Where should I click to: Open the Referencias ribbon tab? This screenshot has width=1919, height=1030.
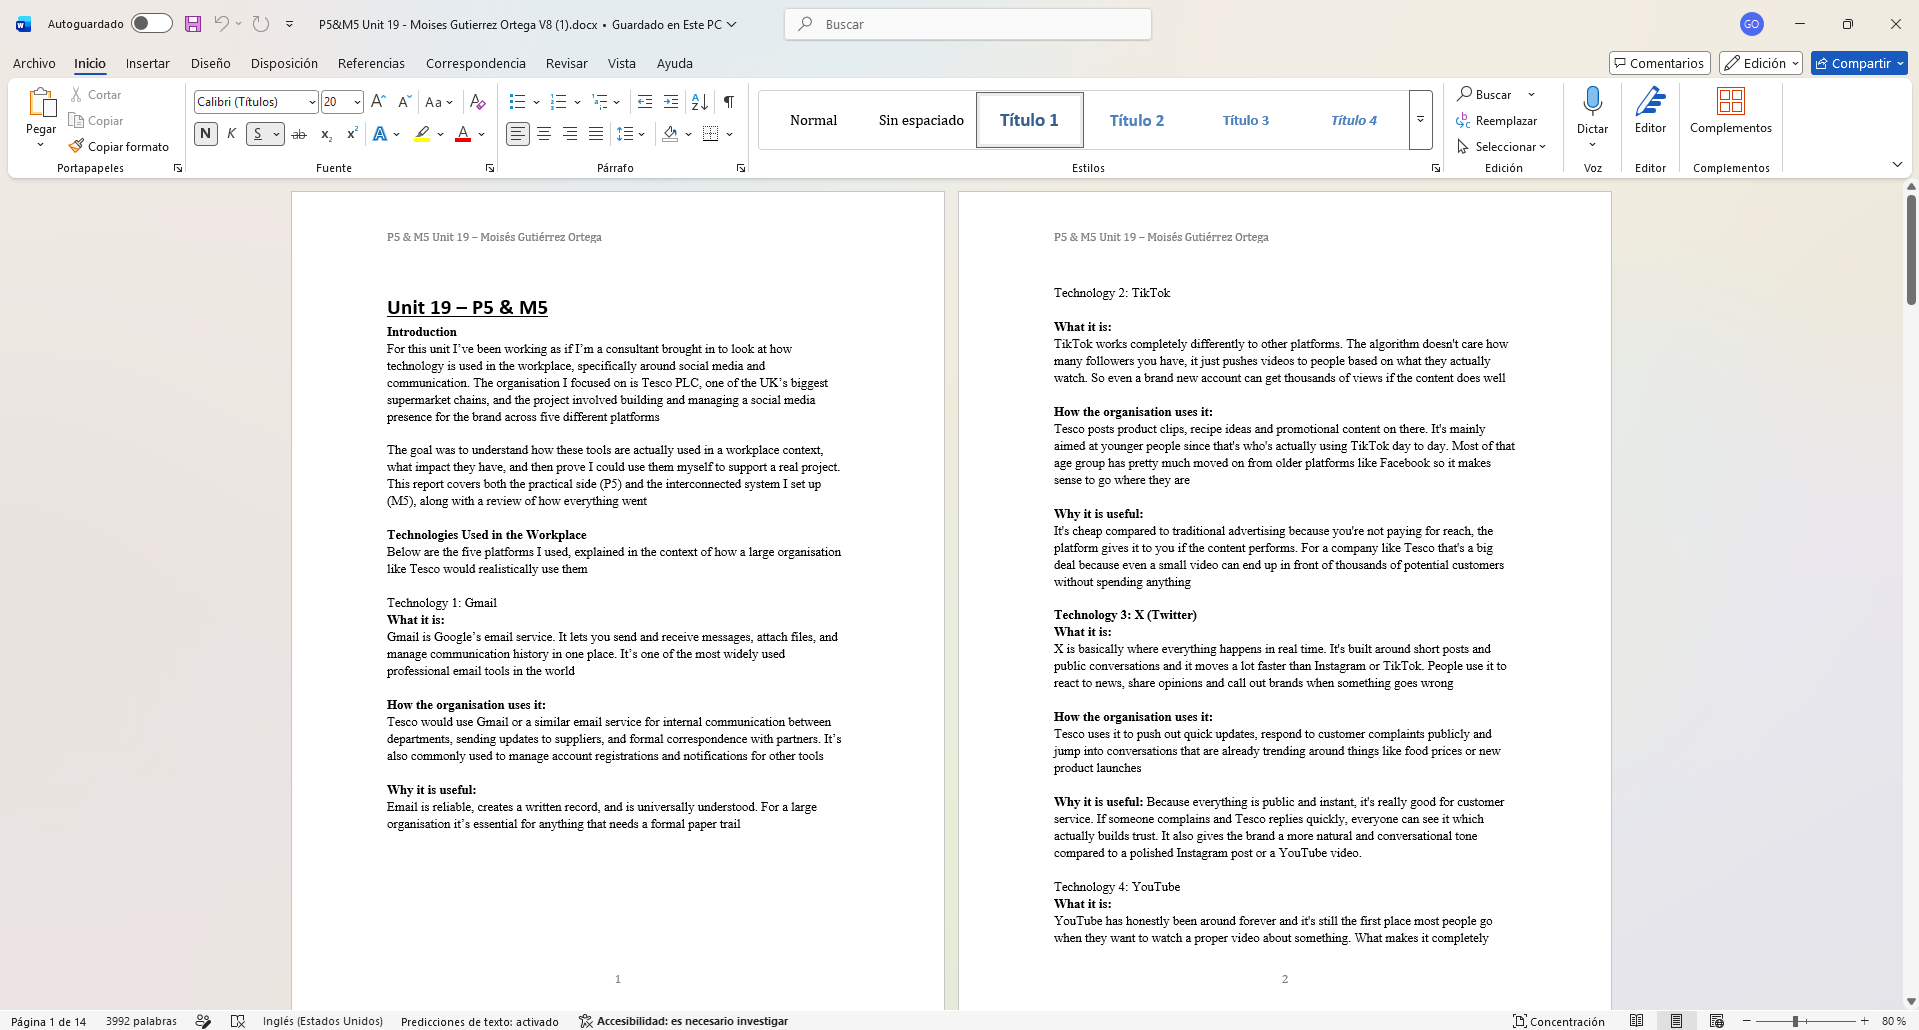371,63
